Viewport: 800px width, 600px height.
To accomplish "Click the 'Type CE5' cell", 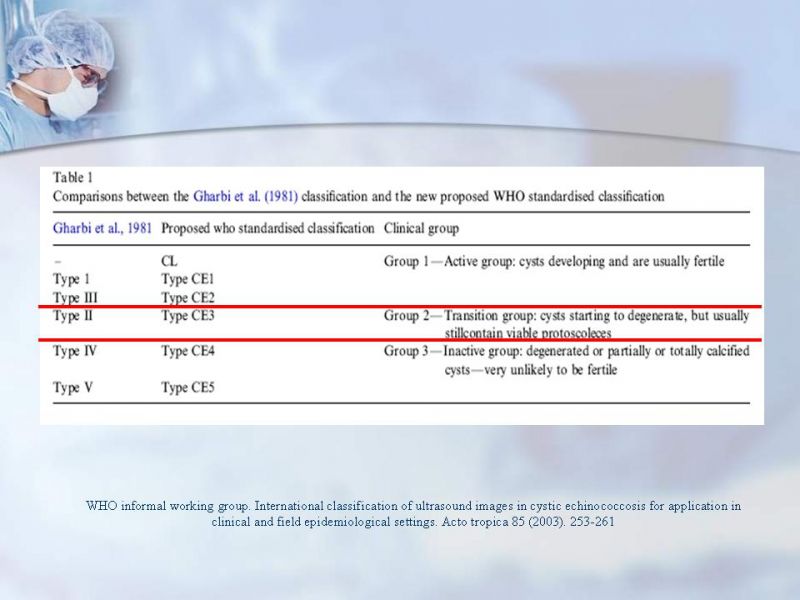I will pyautogui.click(x=188, y=388).
